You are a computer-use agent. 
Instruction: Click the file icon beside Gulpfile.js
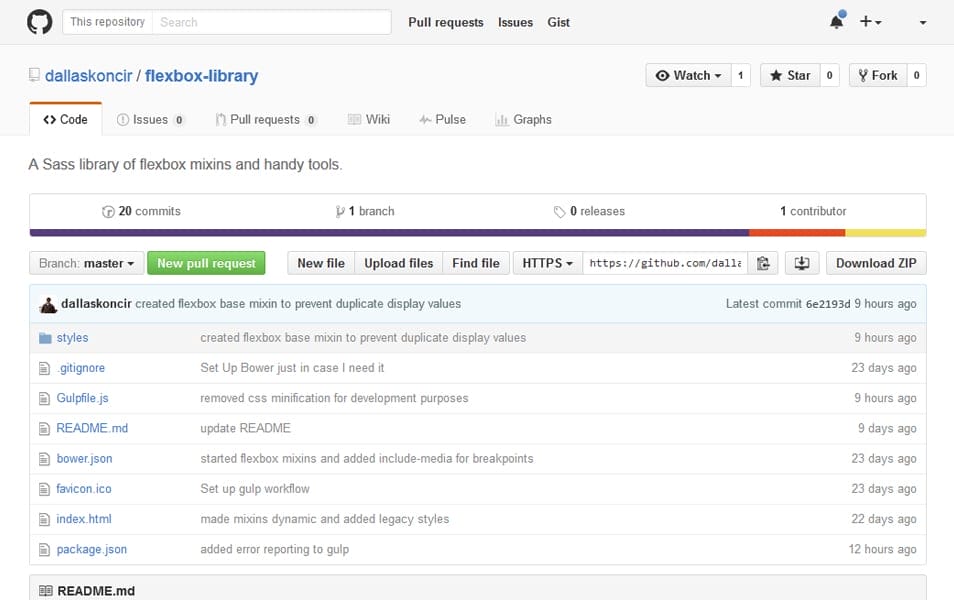[x=44, y=399]
